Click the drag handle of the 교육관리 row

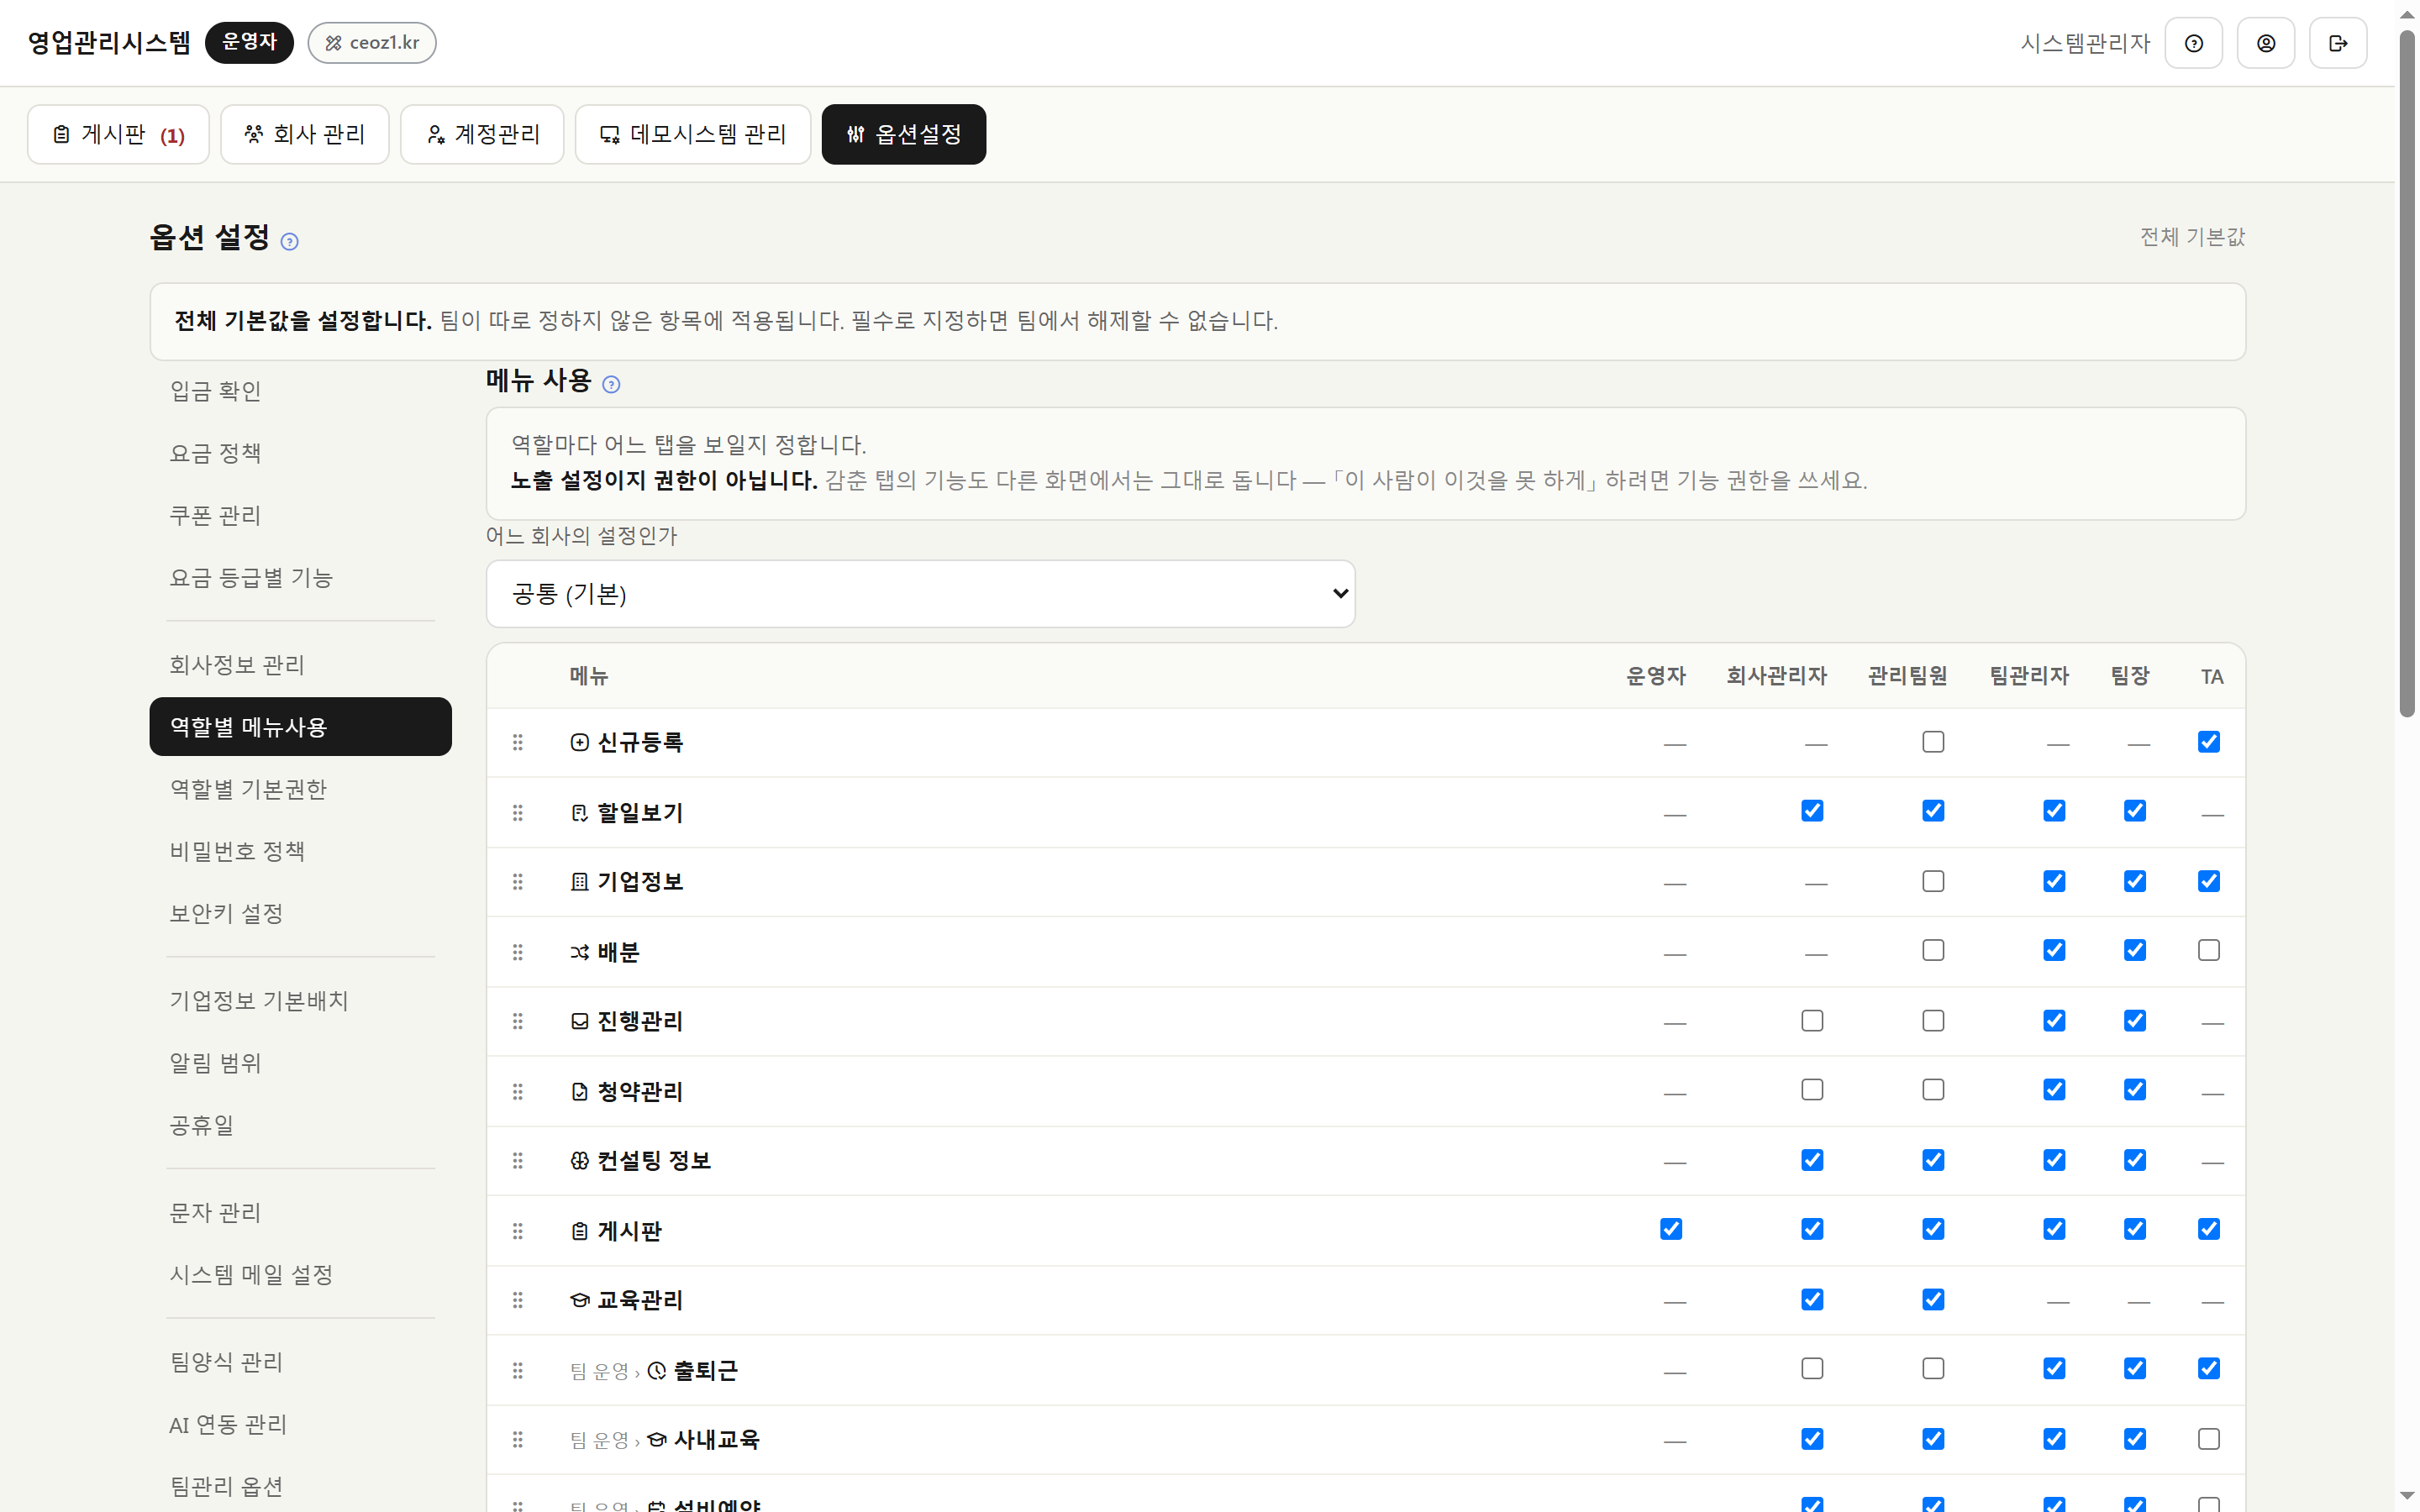click(x=517, y=1299)
